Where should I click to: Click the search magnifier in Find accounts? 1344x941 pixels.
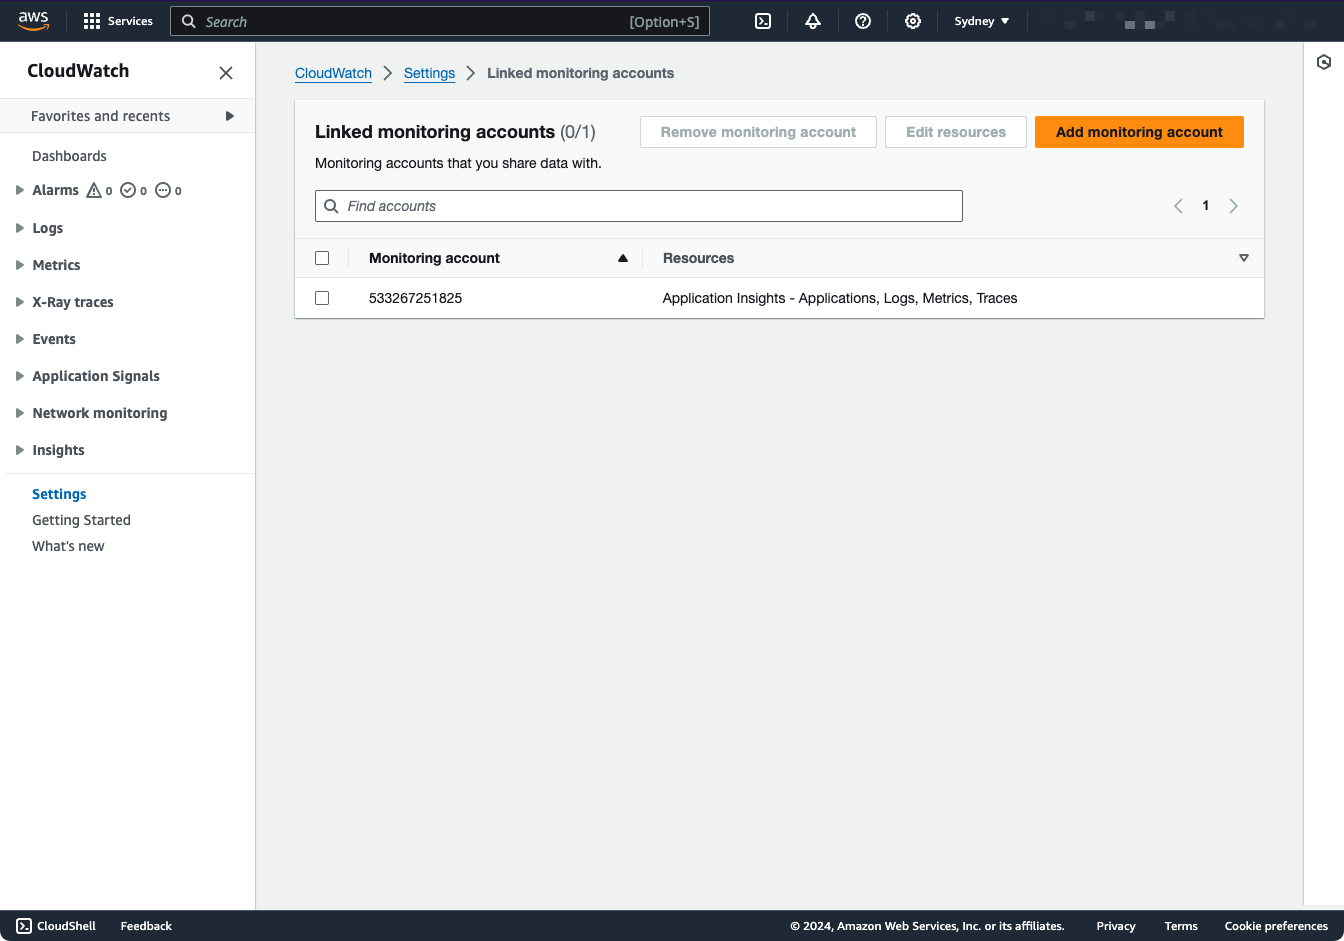[331, 206]
